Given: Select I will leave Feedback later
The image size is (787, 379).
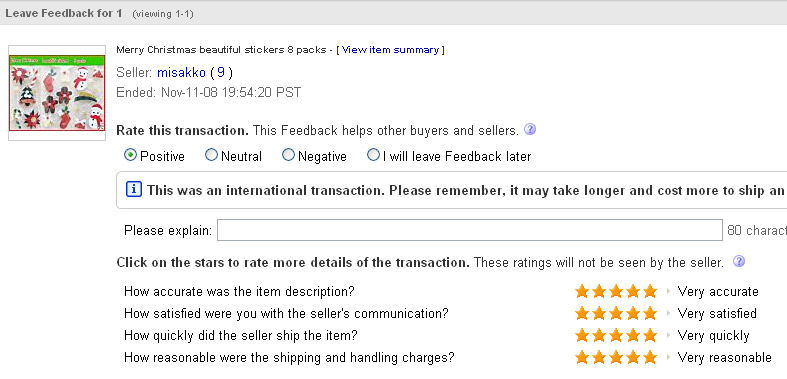Looking at the screenshot, I should 373,155.
